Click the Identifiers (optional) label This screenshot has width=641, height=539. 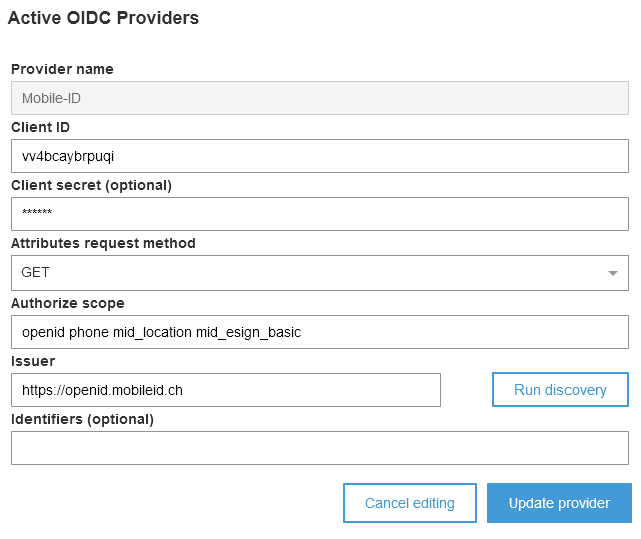(x=82, y=419)
